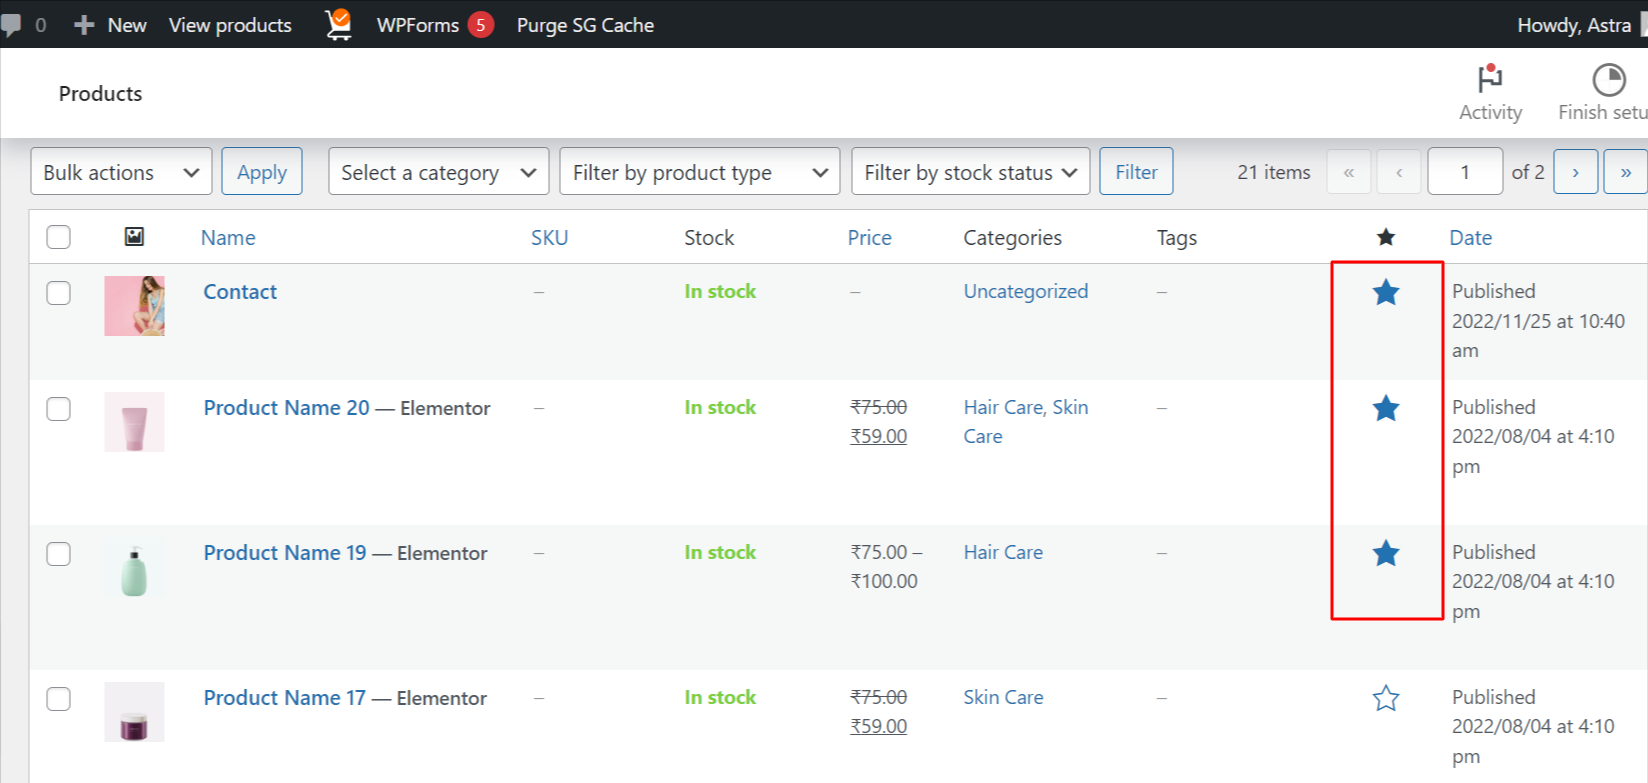Image resolution: width=1648 pixels, height=783 pixels.
Task: Open Filter by stock status dropdown
Action: coord(970,172)
